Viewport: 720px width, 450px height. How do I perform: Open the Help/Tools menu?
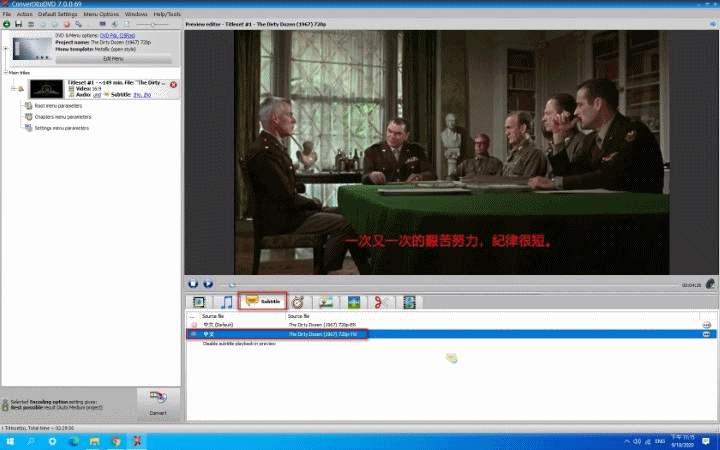tap(167, 14)
